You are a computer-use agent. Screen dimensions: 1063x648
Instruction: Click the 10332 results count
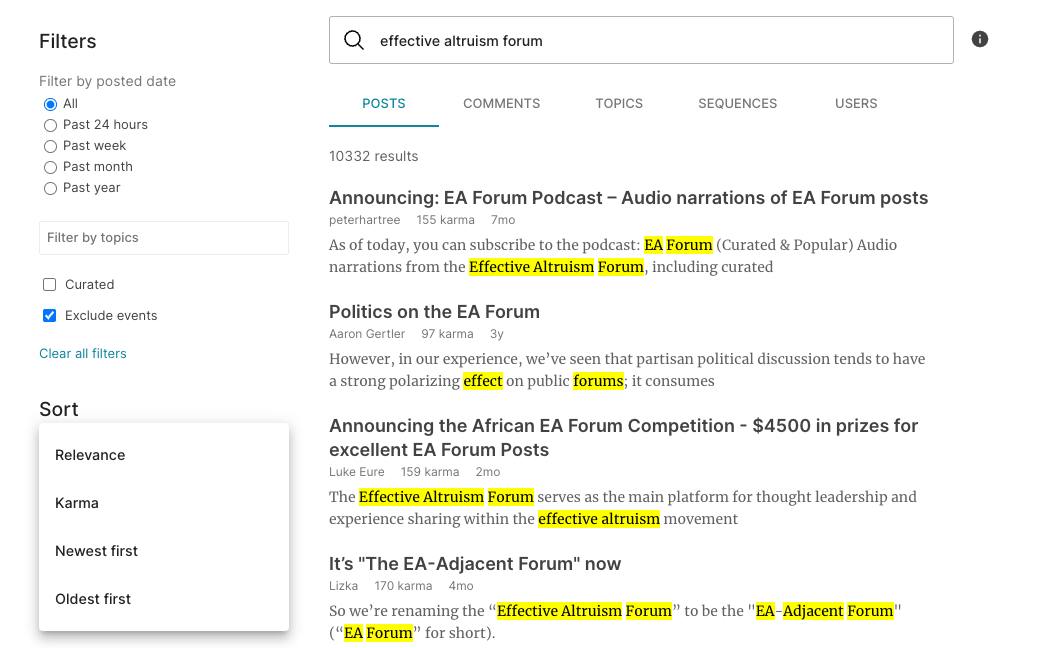tap(374, 157)
